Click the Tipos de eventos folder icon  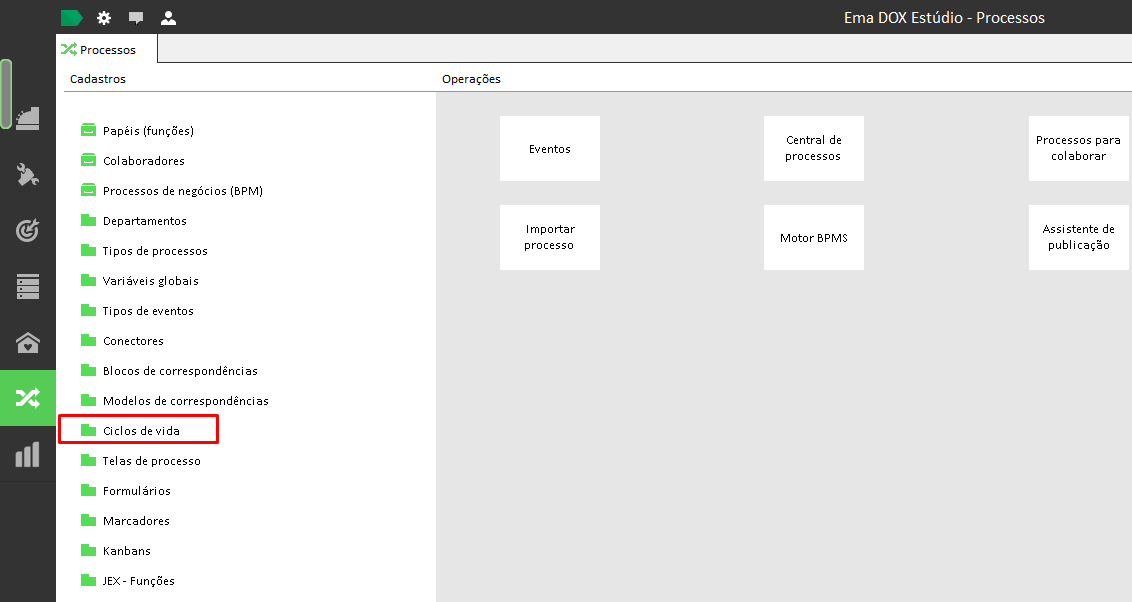point(88,310)
